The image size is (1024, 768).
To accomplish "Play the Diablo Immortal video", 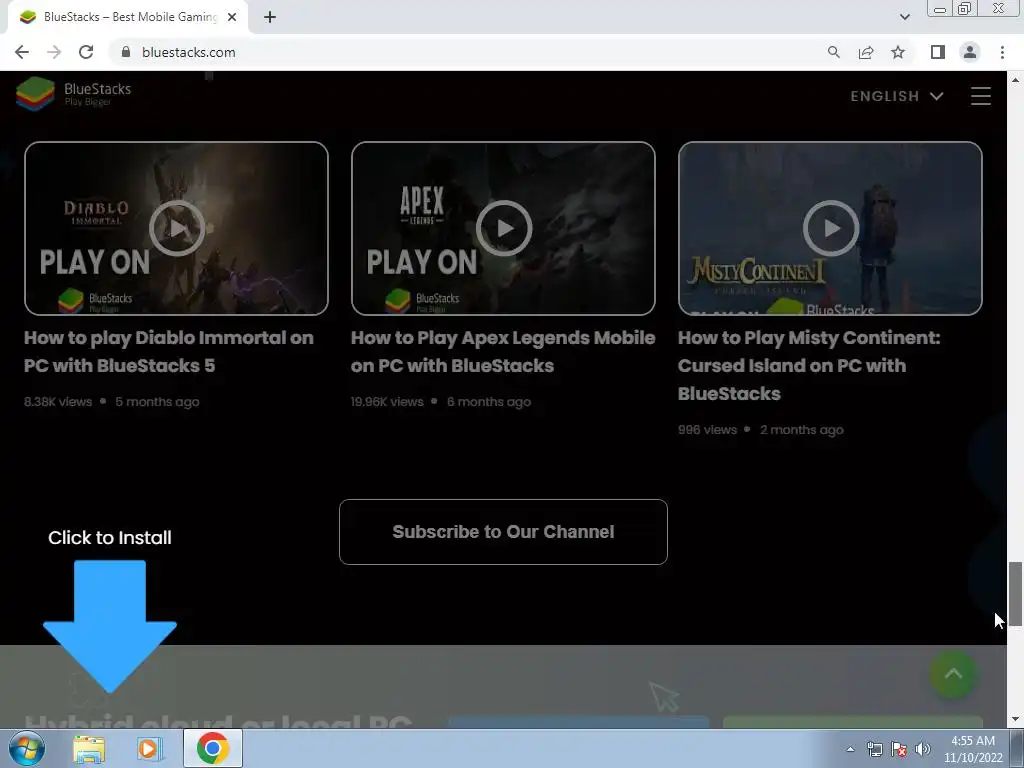I will click(176, 228).
